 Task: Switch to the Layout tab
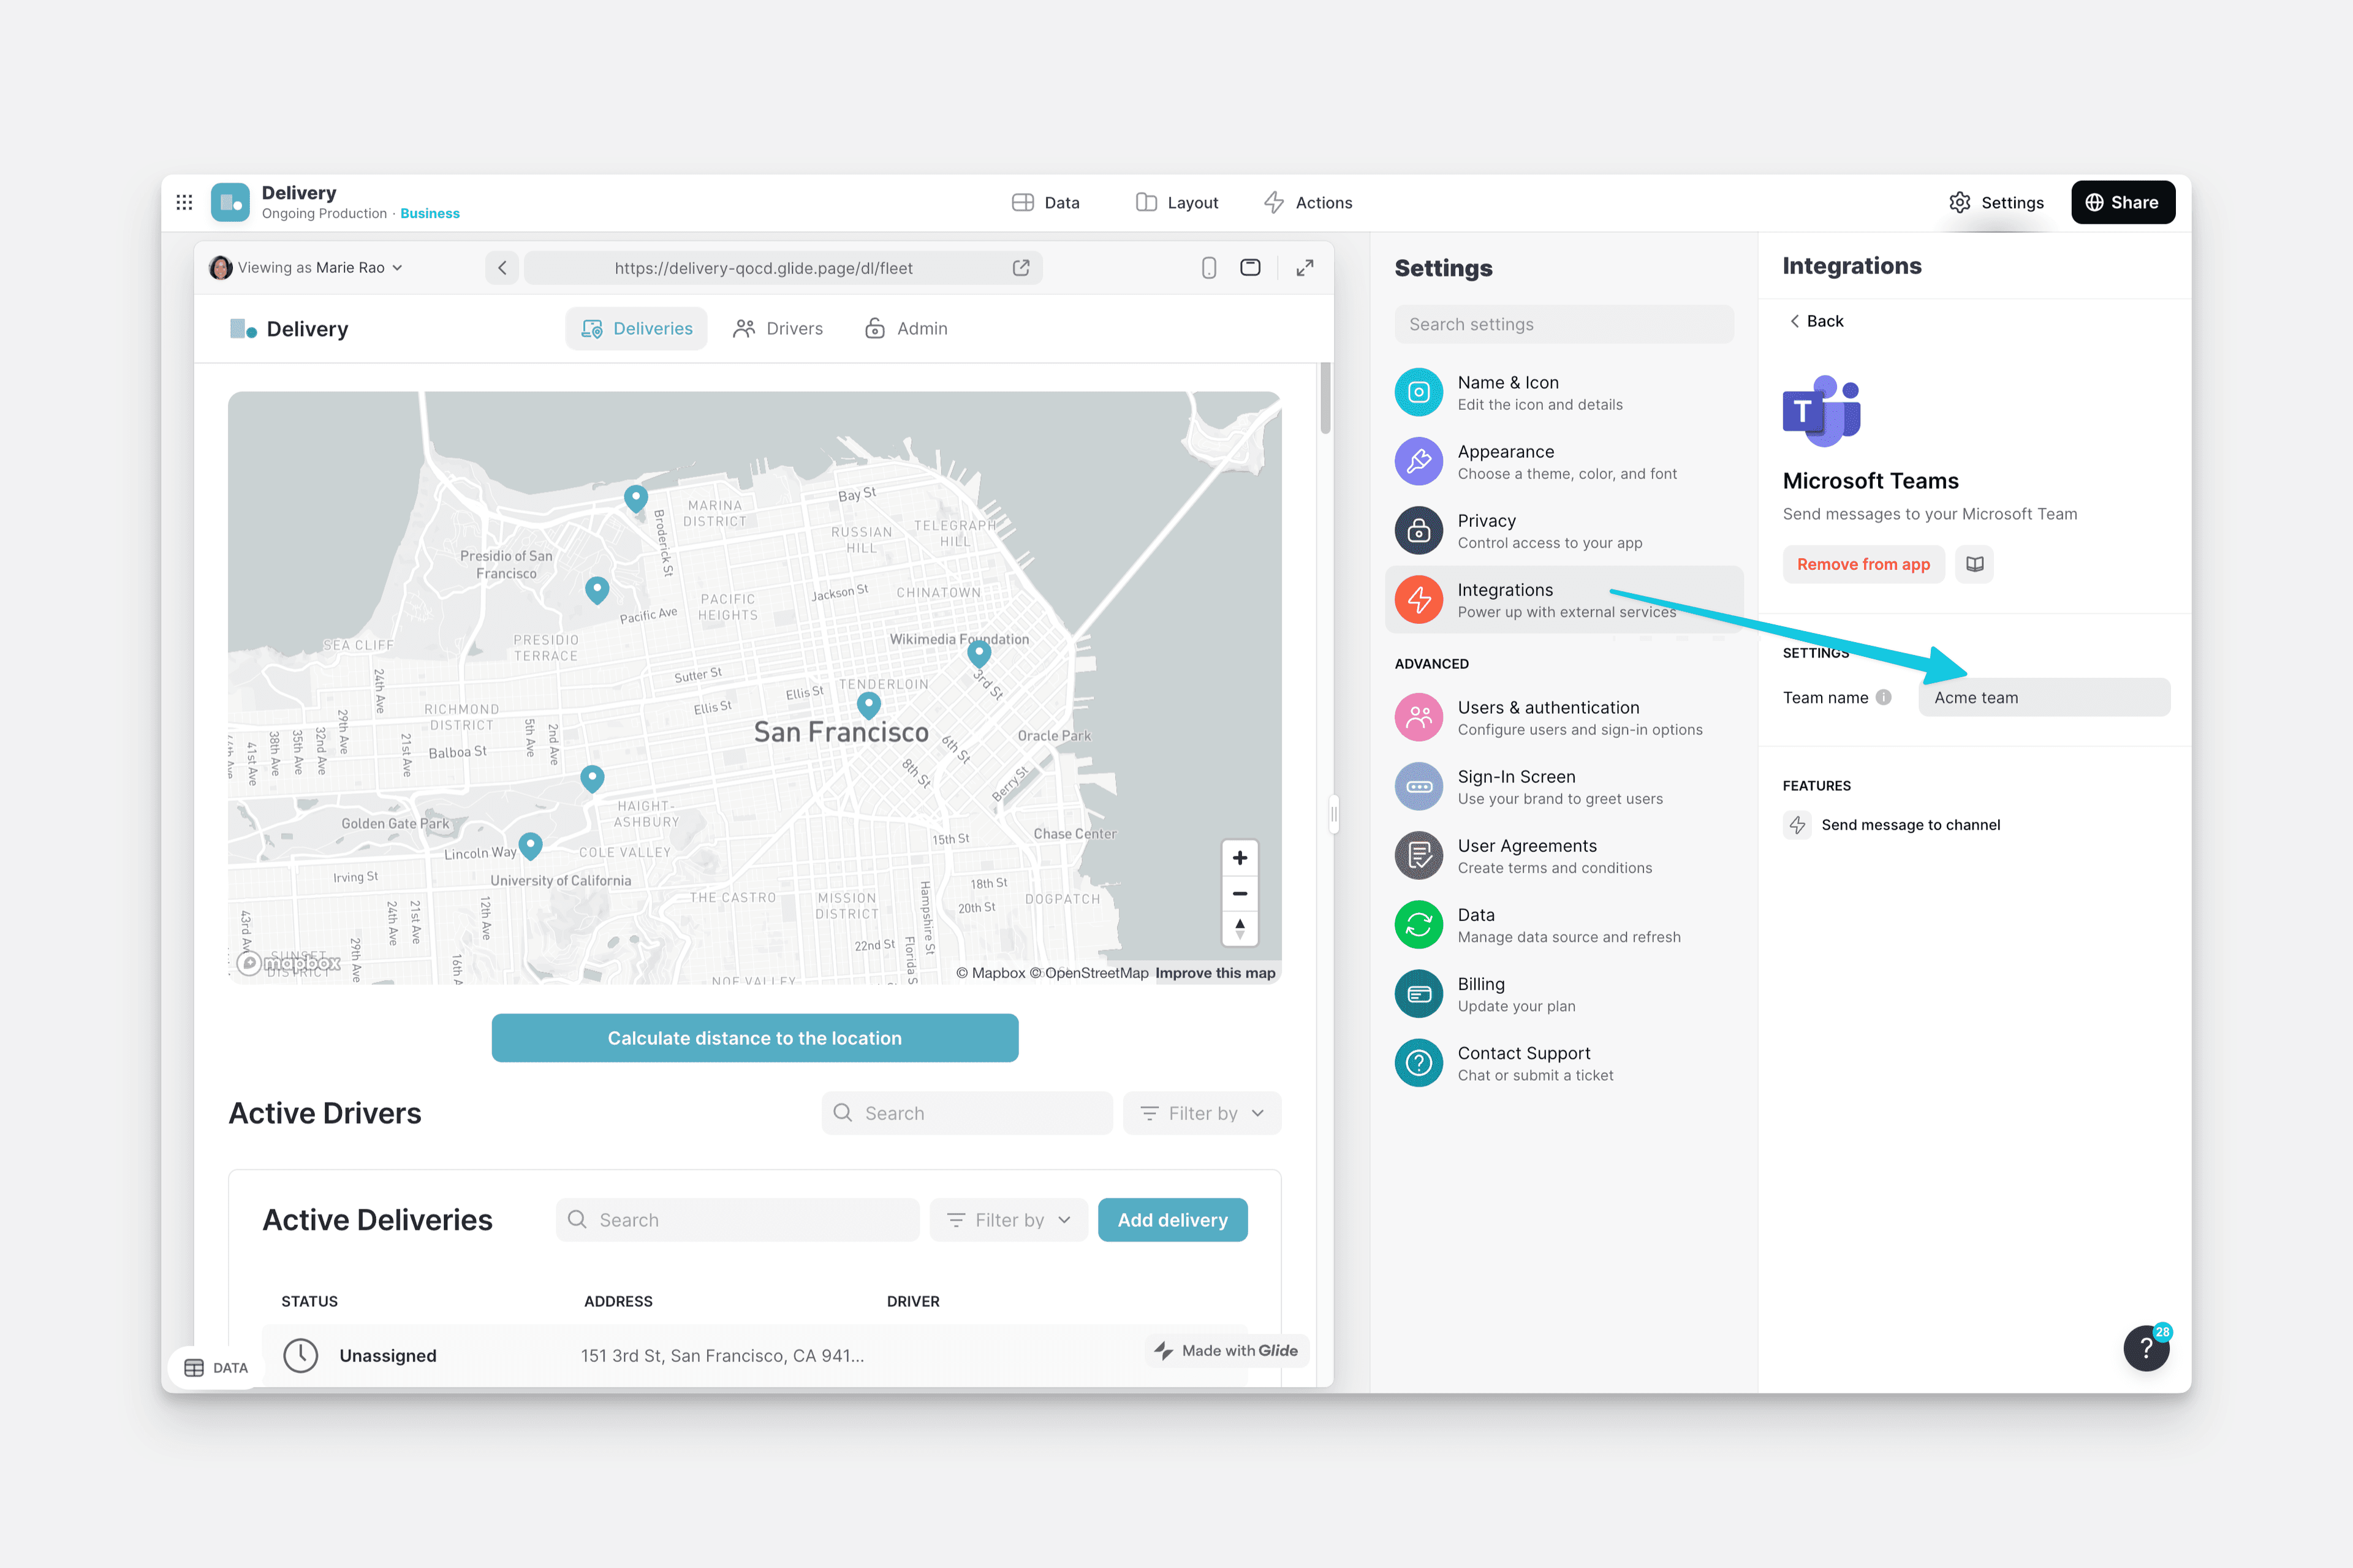pos(1177,202)
